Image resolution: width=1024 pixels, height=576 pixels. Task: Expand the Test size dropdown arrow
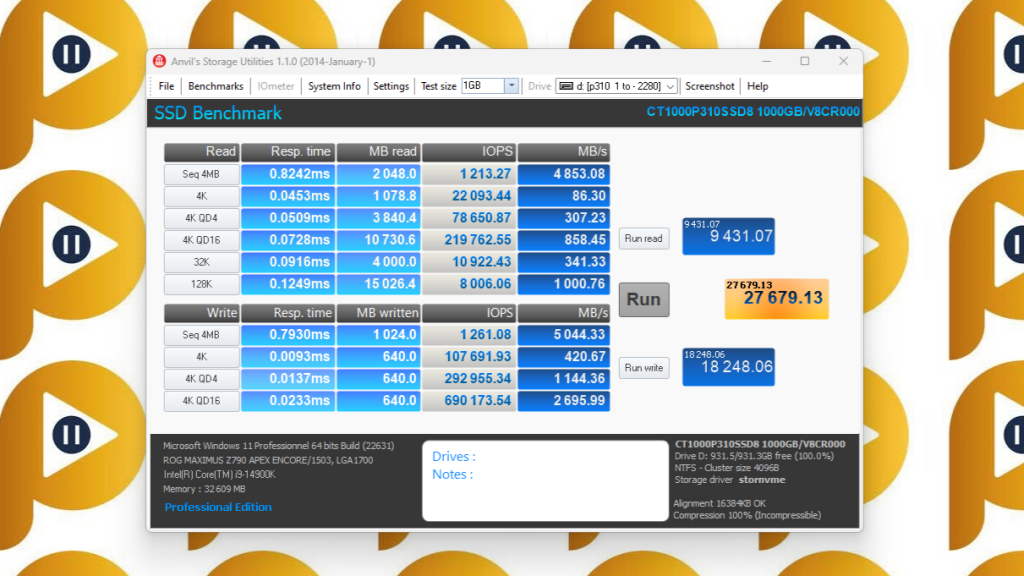pyautogui.click(x=511, y=86)
